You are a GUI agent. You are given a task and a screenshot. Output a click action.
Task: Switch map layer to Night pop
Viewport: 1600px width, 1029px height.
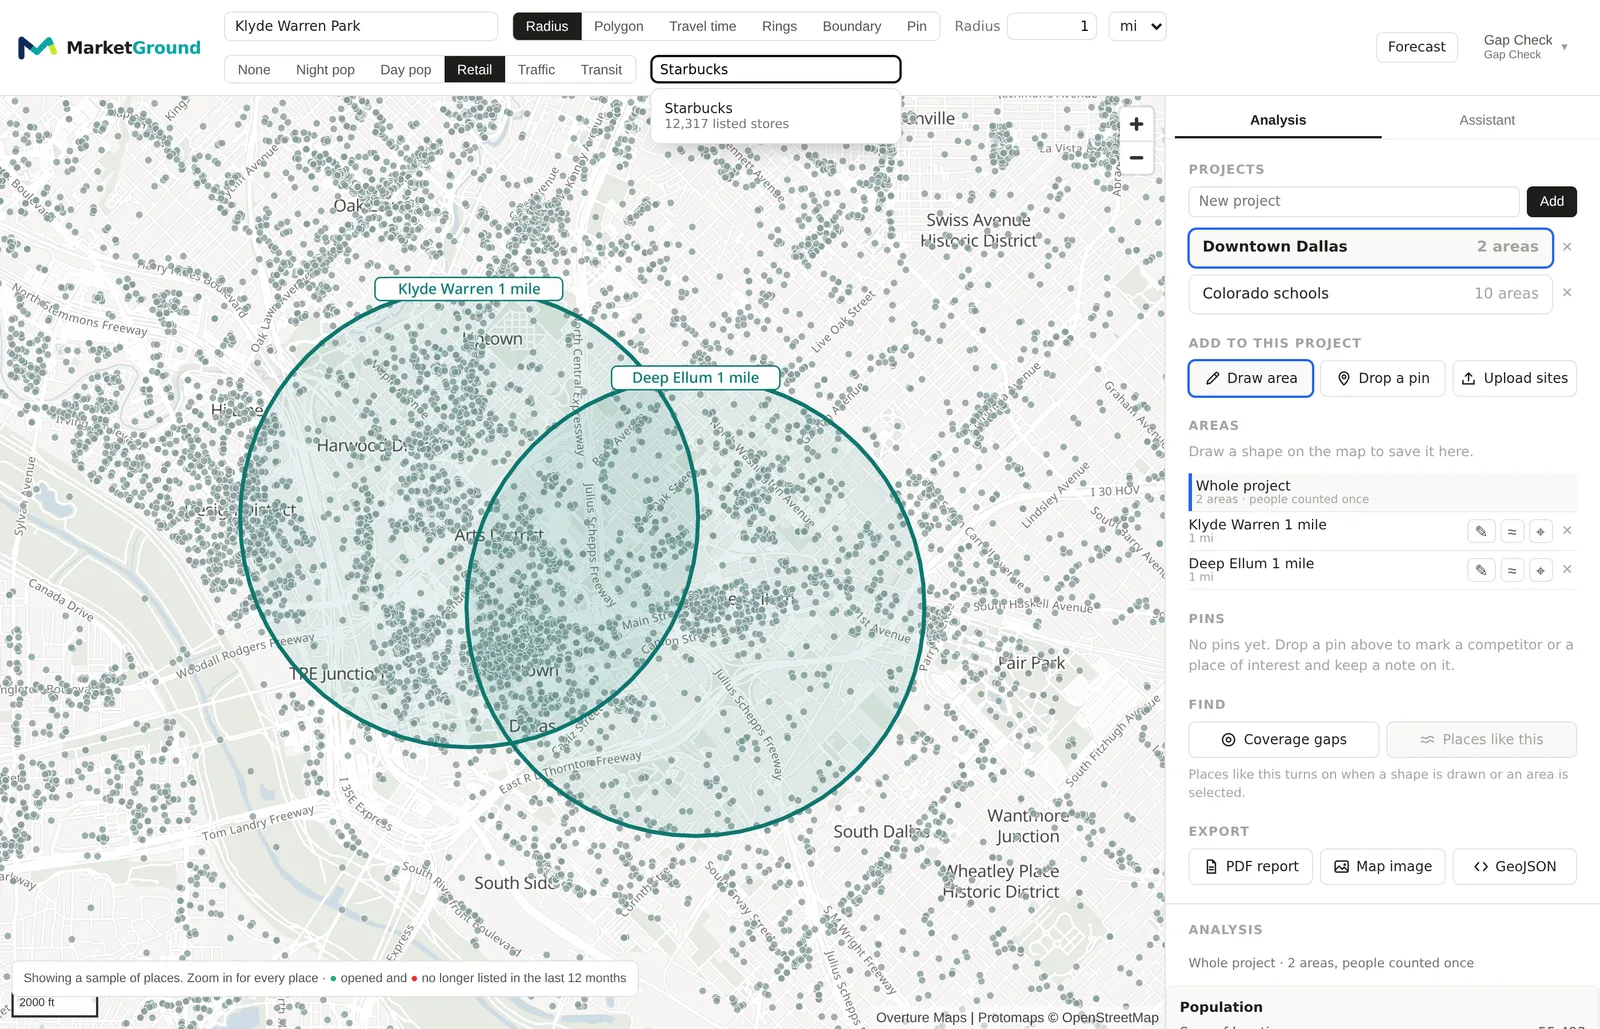click(325, 70)
